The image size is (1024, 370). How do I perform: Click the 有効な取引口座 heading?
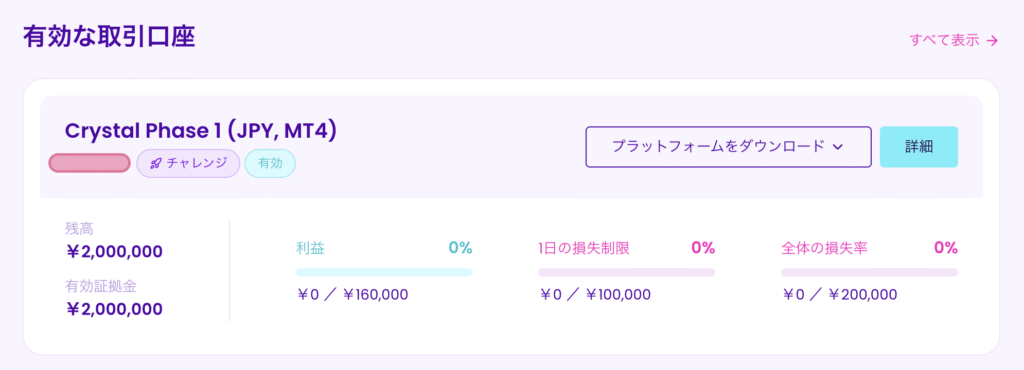pyautogui.click(x=109, y=38)
